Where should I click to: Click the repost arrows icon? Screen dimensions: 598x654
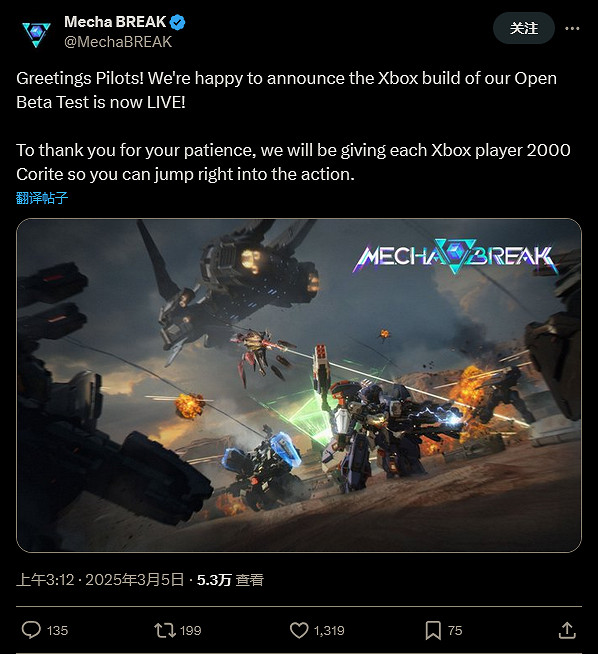[165, 630]
